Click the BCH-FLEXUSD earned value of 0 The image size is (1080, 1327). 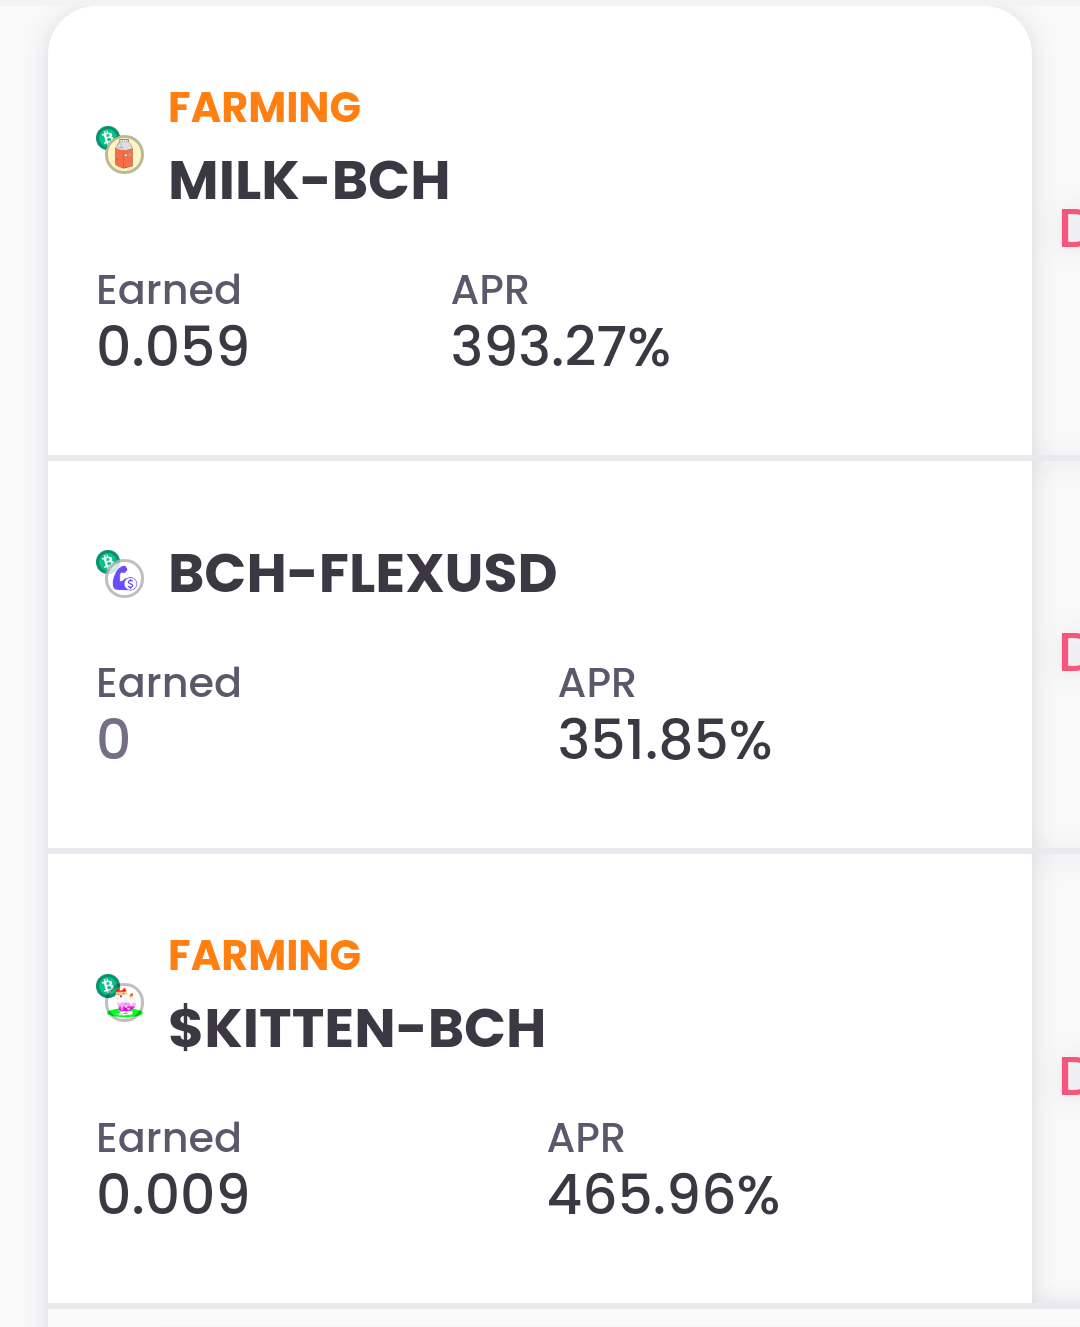point(114,740)
